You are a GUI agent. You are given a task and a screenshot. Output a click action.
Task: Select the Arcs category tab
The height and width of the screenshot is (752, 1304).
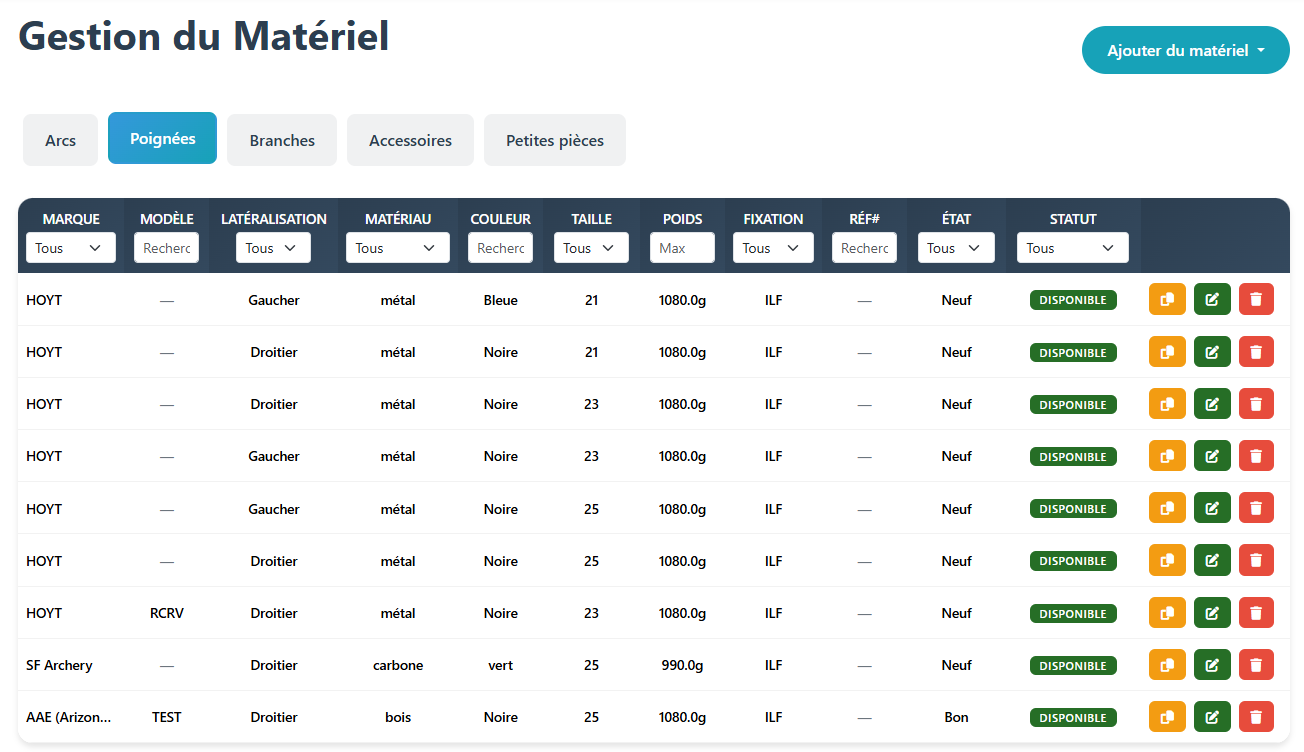pyautogui.click(x=60, y=140)
